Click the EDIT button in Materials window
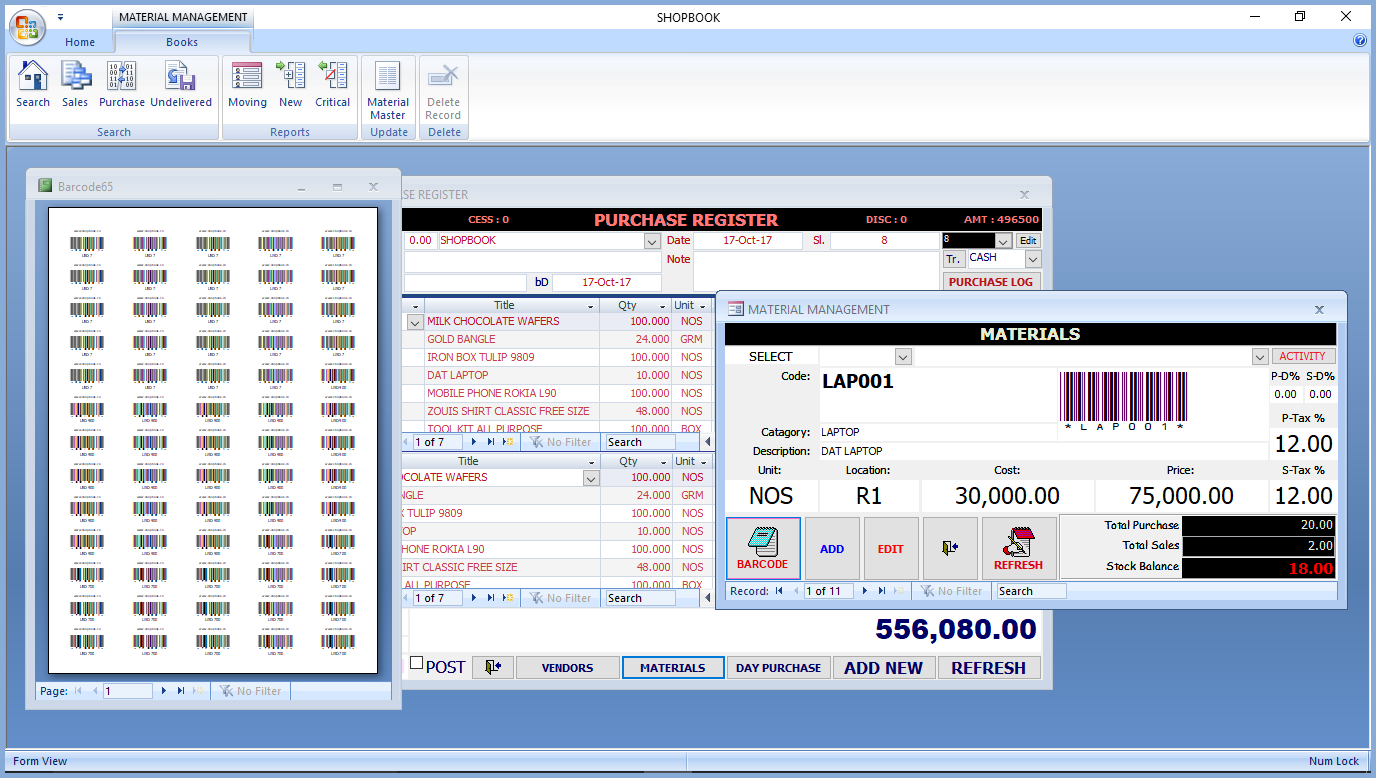The height and width of the screenshot is (778, 1376). point(891,548)
